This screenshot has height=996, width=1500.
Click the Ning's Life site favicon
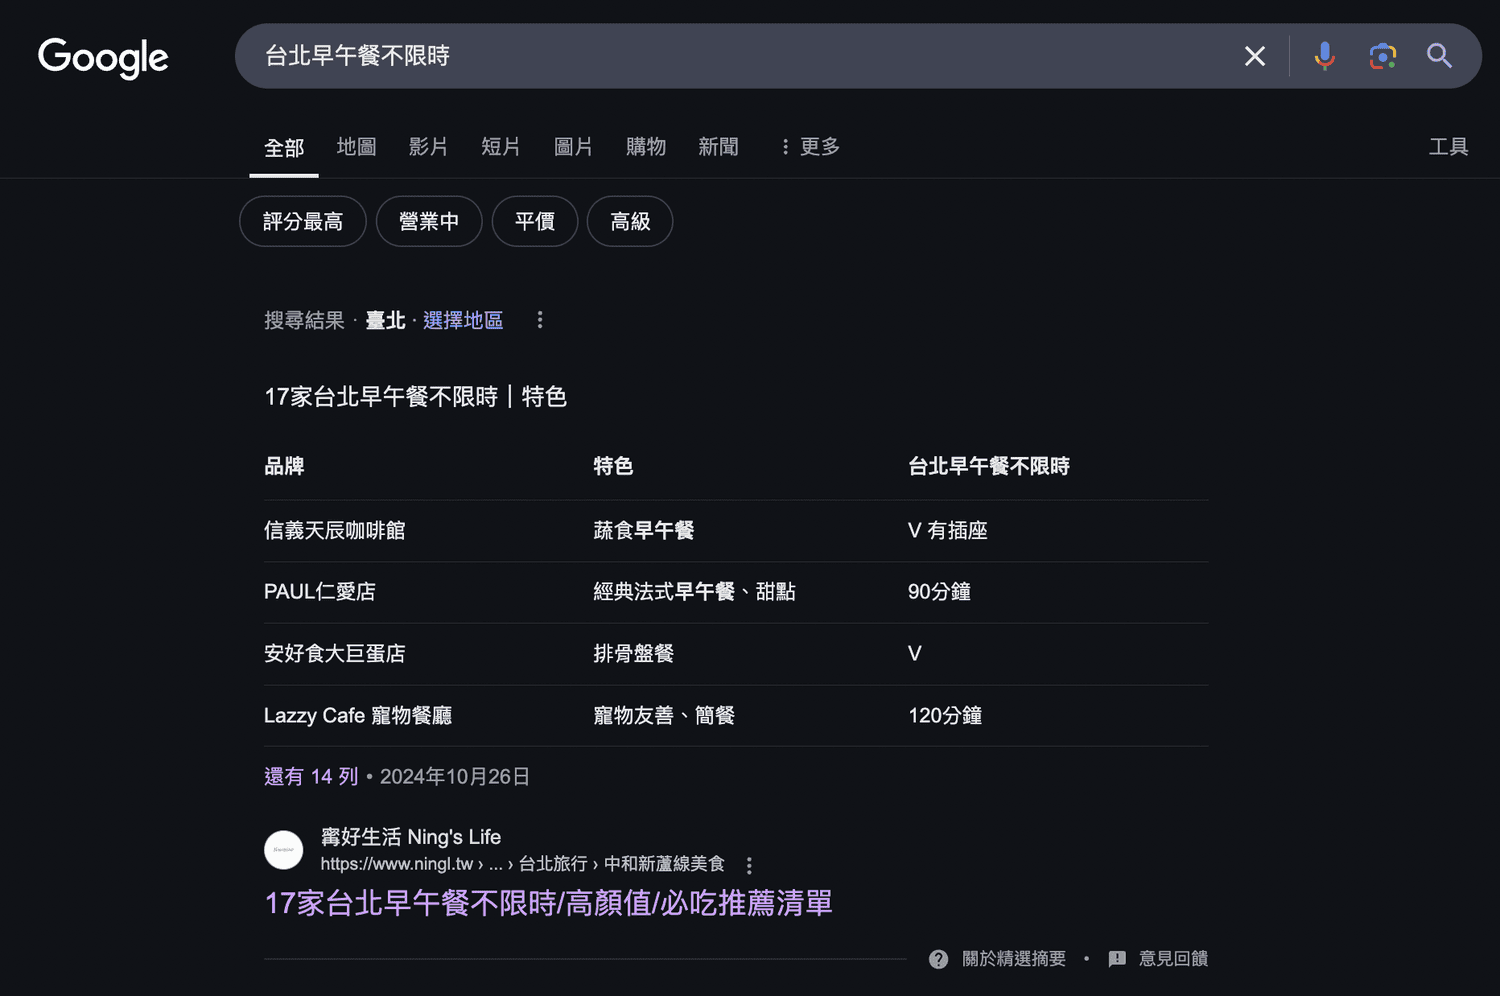point(283,850)
